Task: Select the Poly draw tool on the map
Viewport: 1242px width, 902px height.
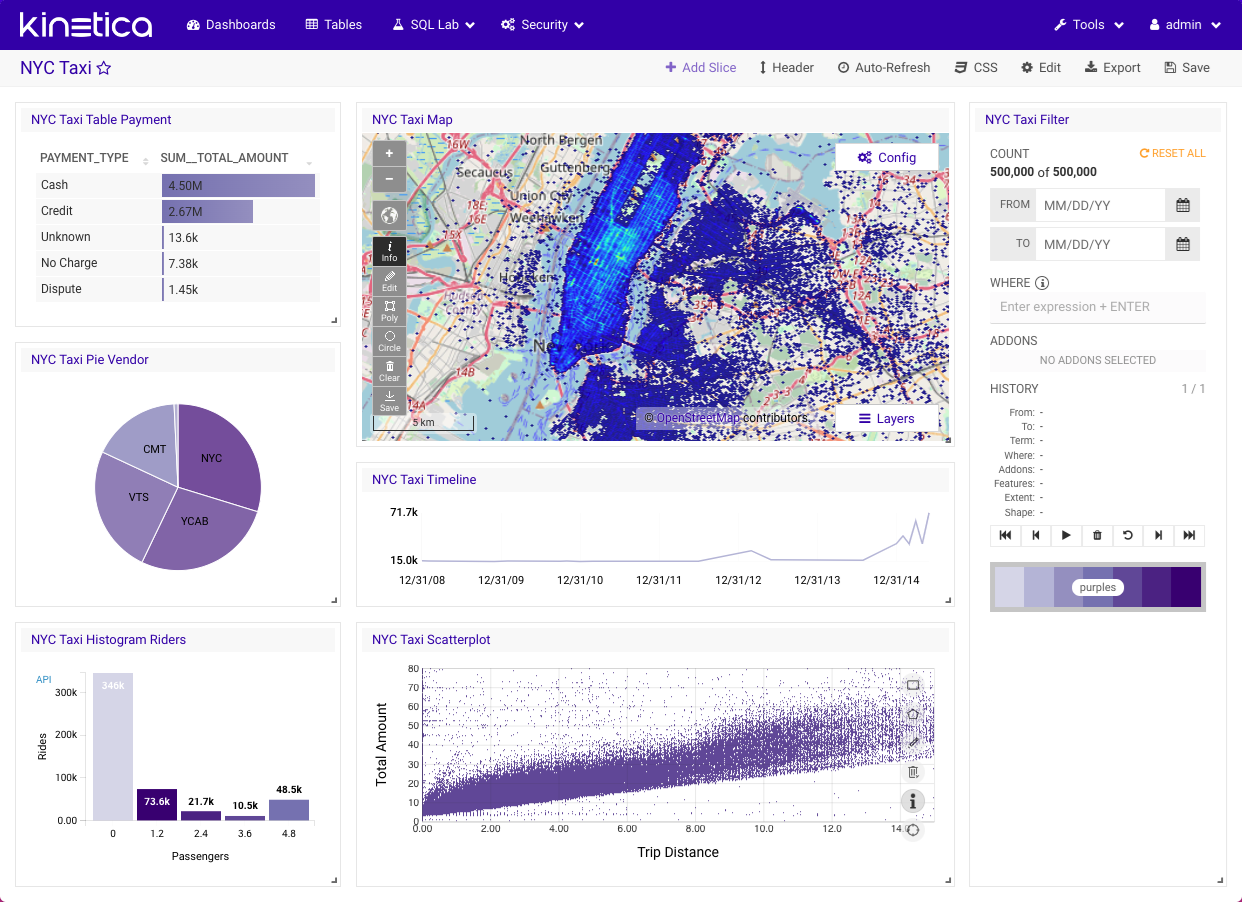Action: point(389,312)
